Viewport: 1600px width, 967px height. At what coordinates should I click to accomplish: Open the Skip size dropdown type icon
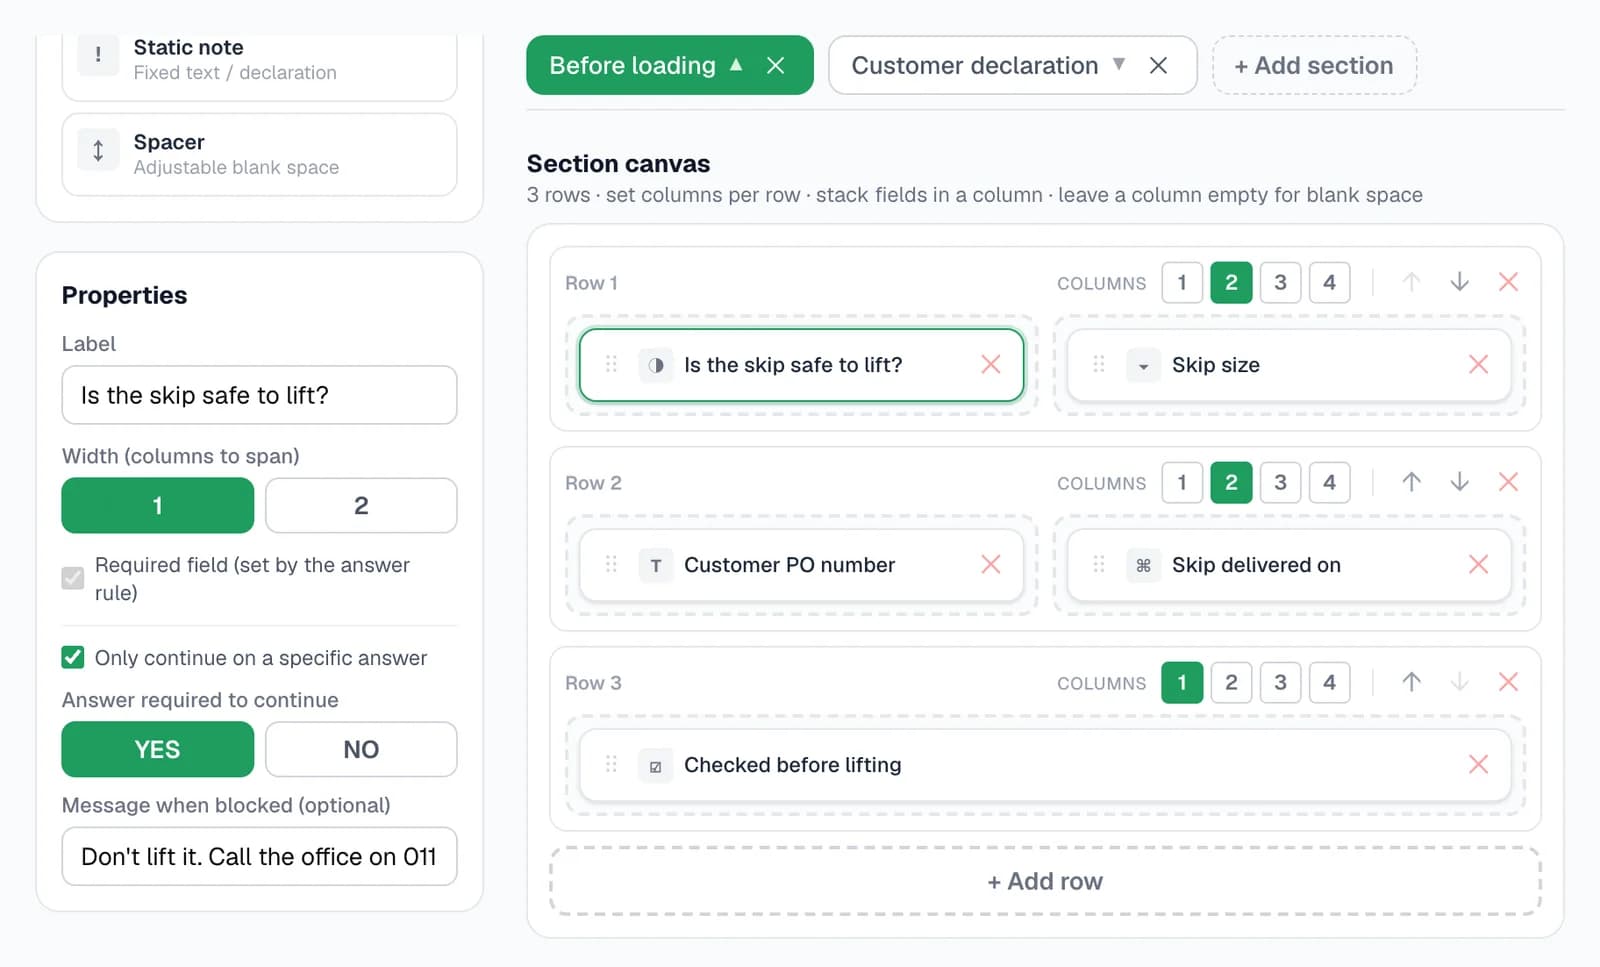(1143, 365)
